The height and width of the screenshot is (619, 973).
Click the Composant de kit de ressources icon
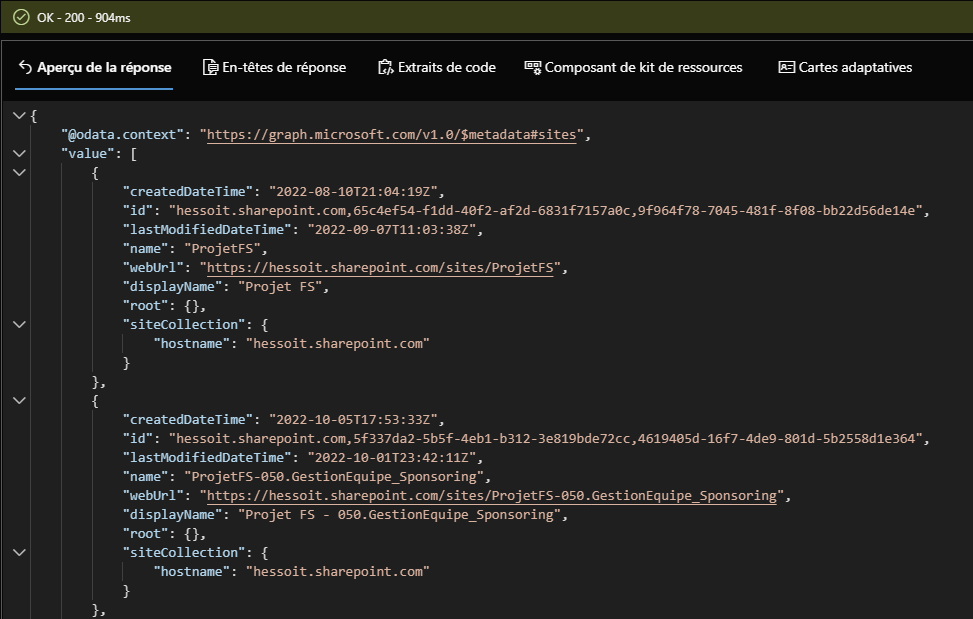[532, 67]
